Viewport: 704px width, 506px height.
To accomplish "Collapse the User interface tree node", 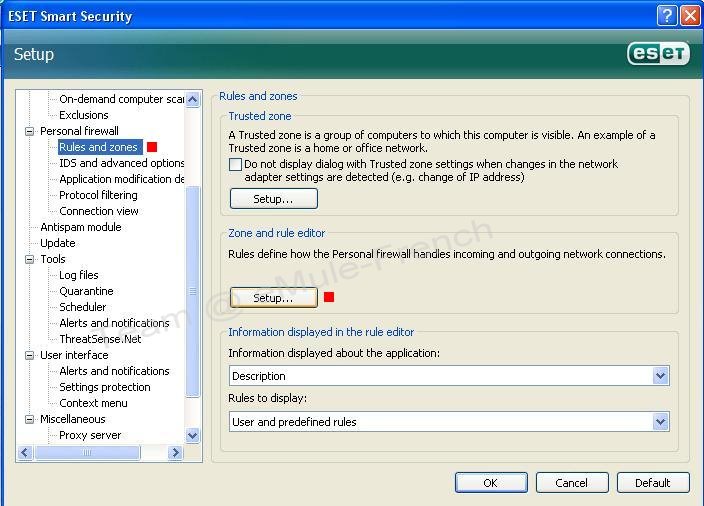I will [x=30, y=355].
